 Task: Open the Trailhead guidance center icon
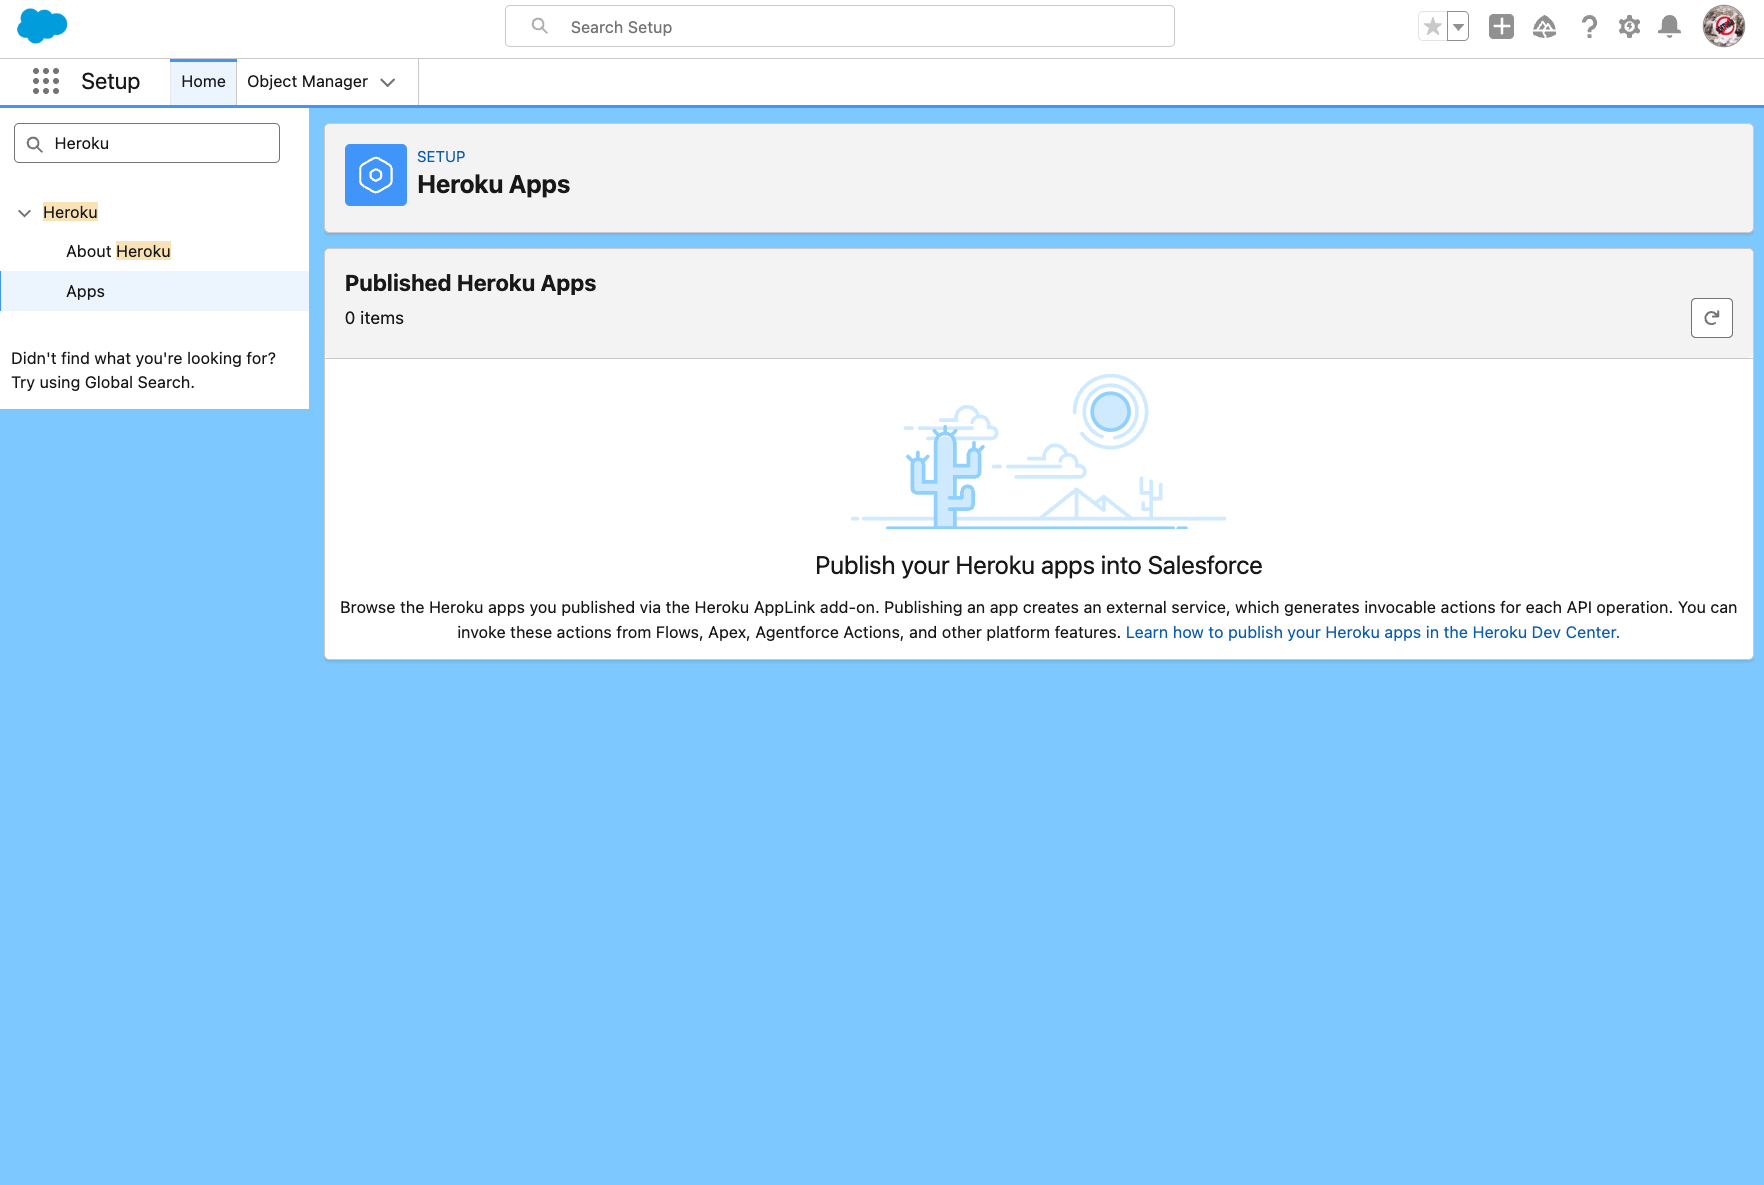tap(1544, 27)
